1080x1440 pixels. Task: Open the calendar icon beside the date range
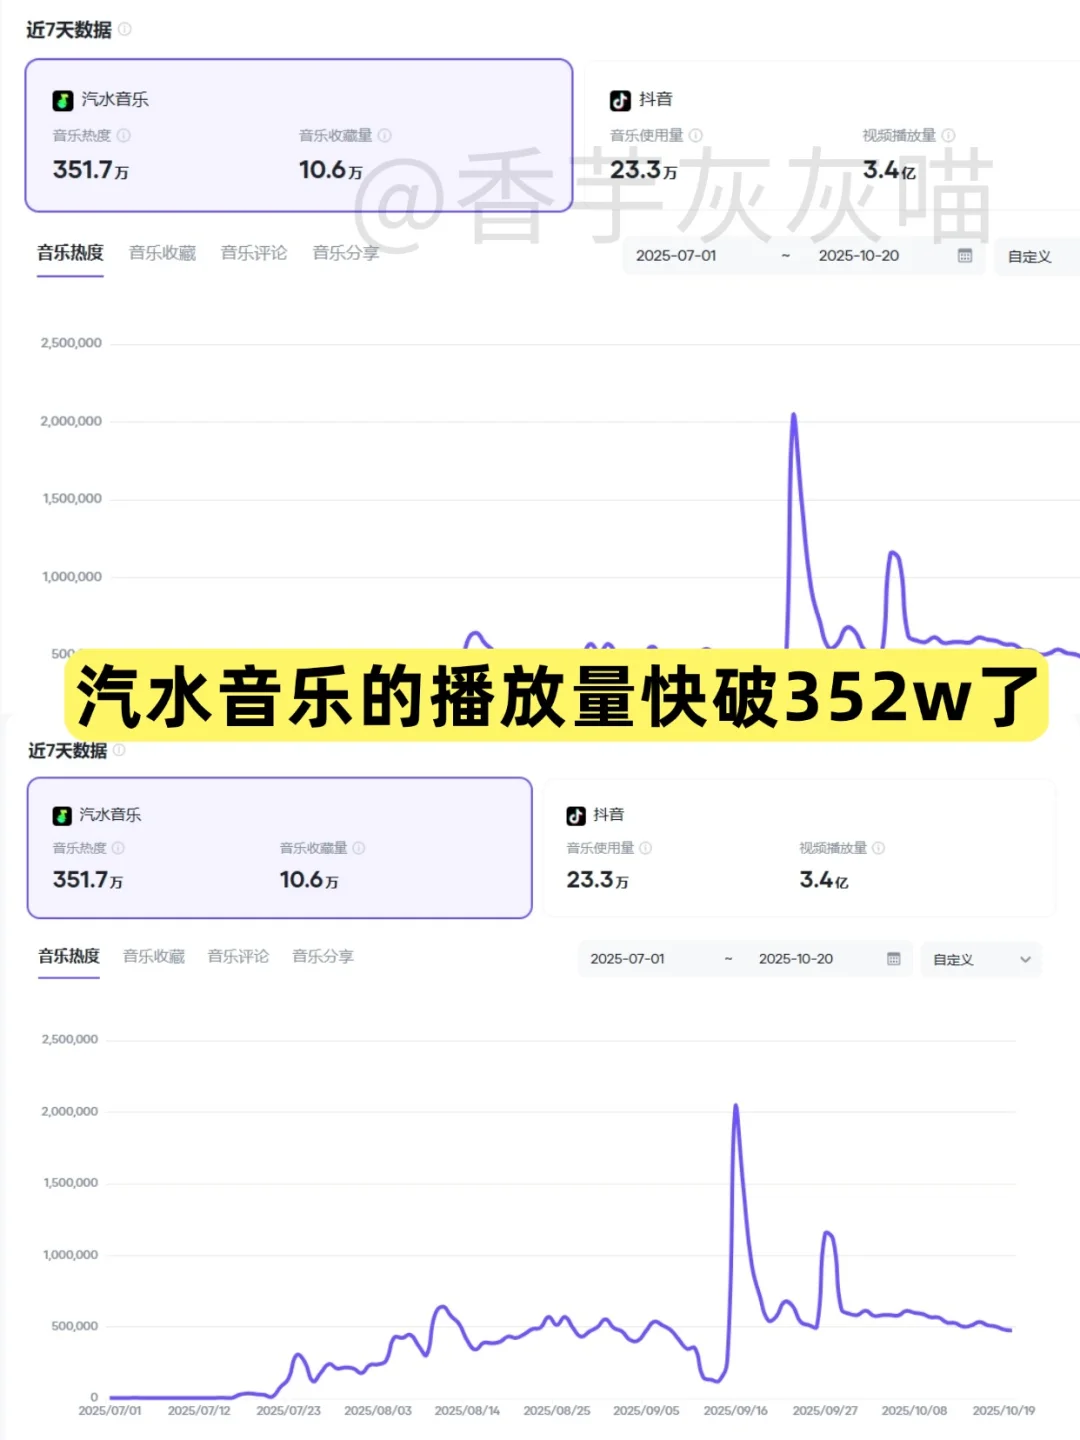pyautogui.click(x=963, y=256)
